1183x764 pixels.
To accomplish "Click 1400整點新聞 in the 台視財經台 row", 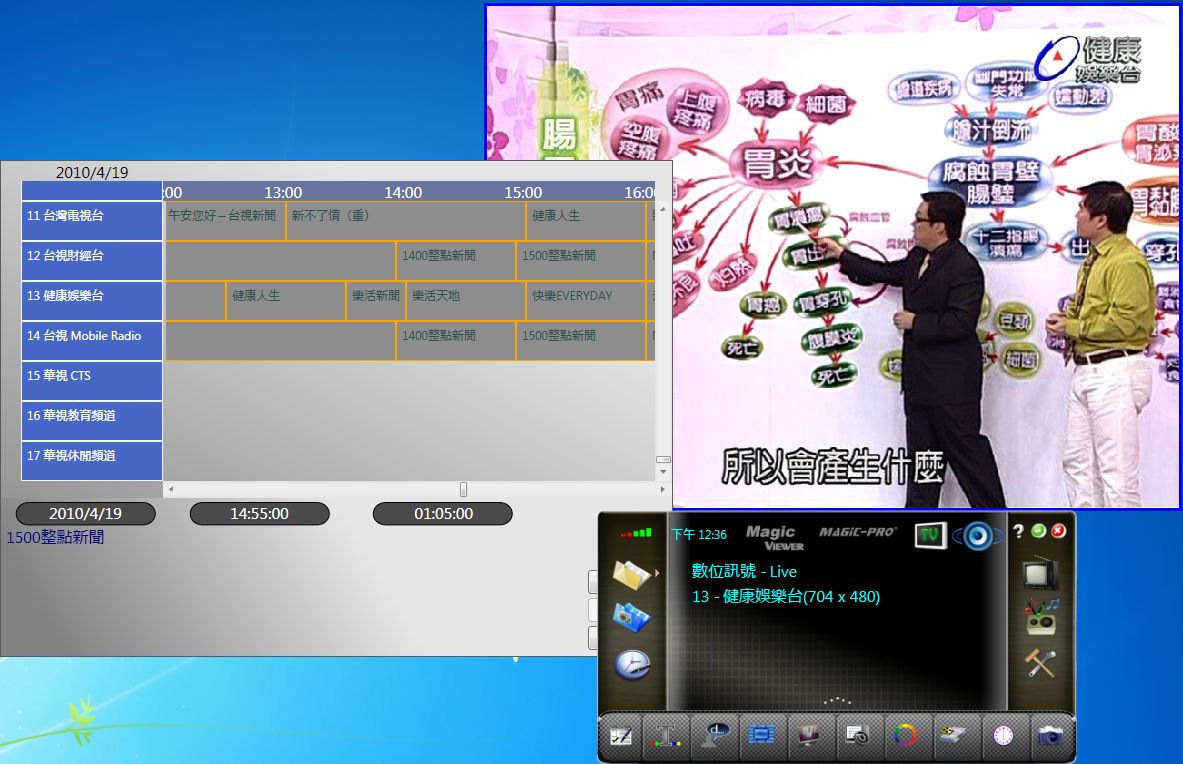I will click(x=456, y=261).
